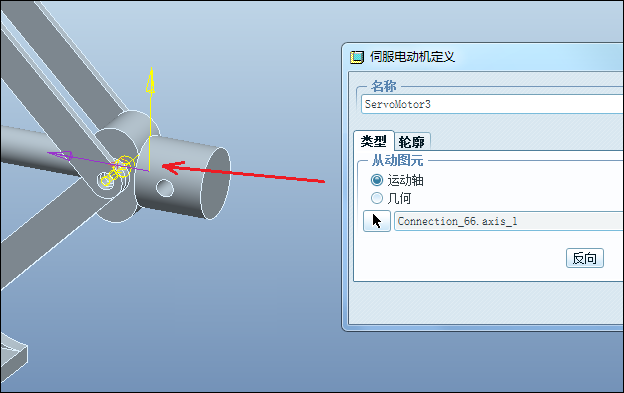Click the Connection_66.axis_1 field
The width and height of the screenshot is (624, 393).
coord(509,221)
